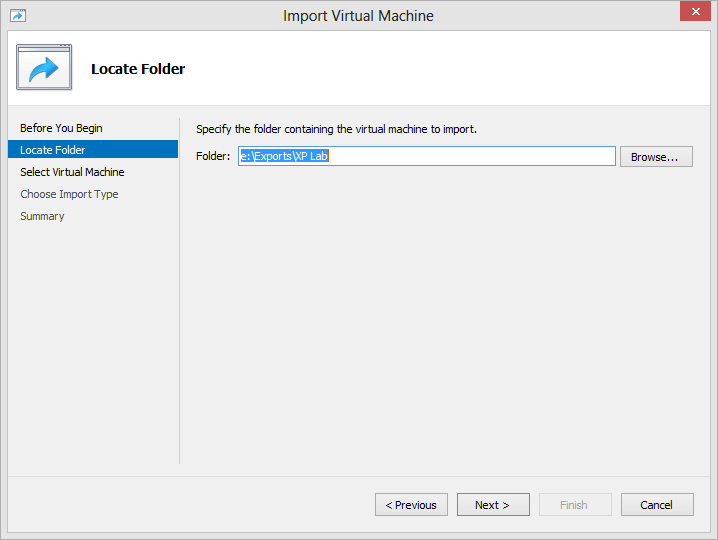Click the 'Folder:' field label
The width and height of the screenshot is (718, 540).
(x=213, y=156)
